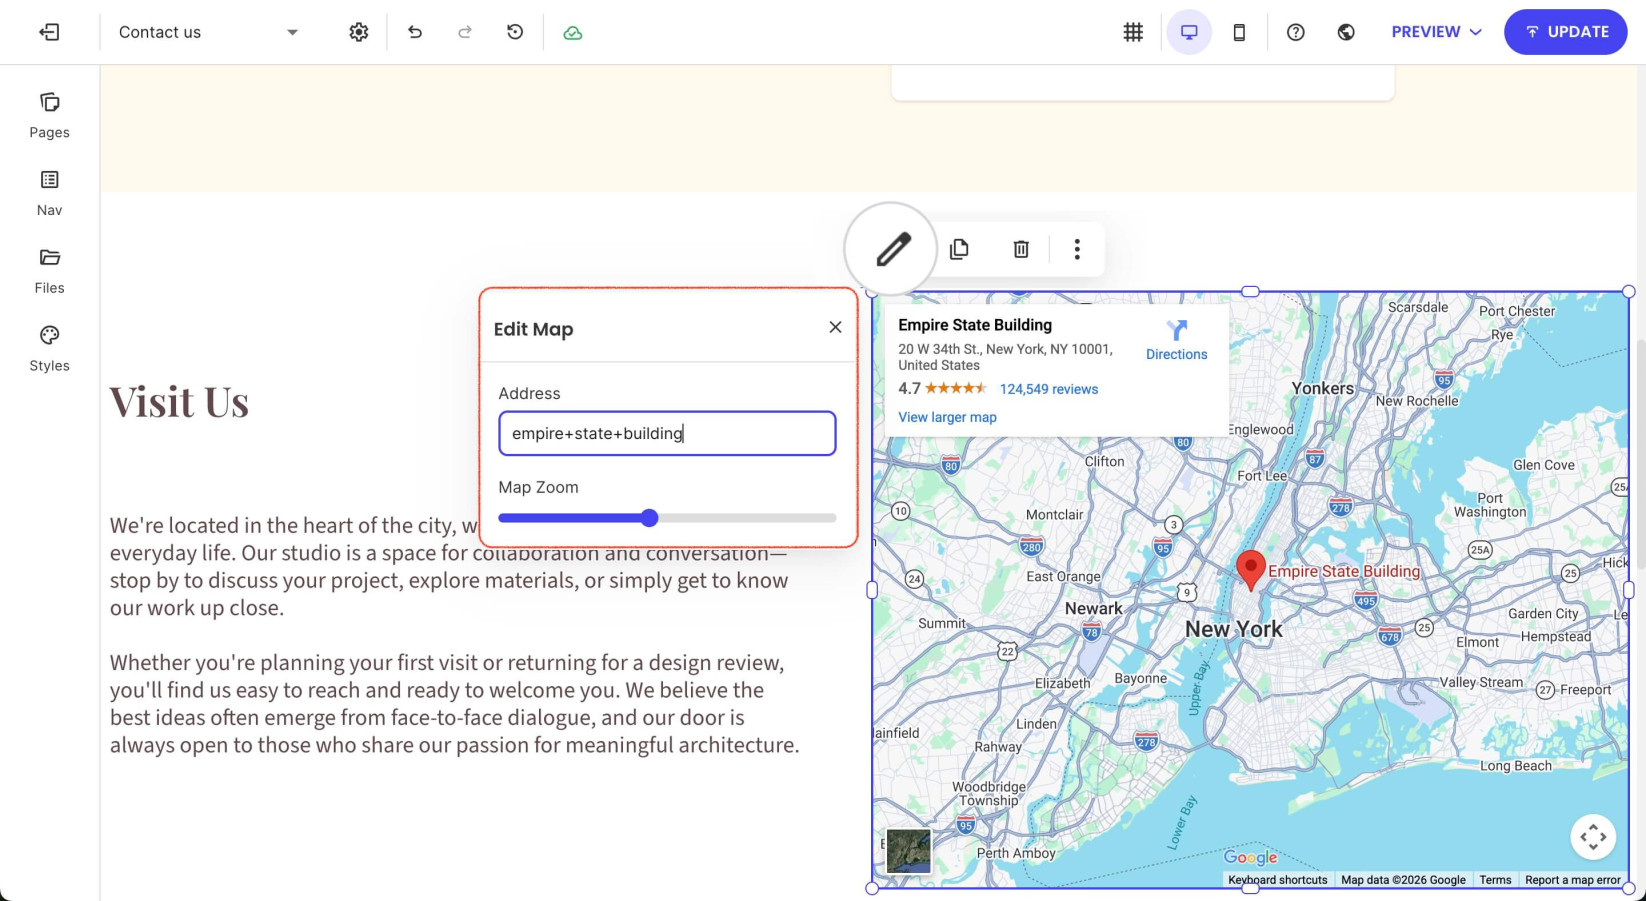The image size is (1646, 901).
Task: Redo the last change
Action: 465,32
